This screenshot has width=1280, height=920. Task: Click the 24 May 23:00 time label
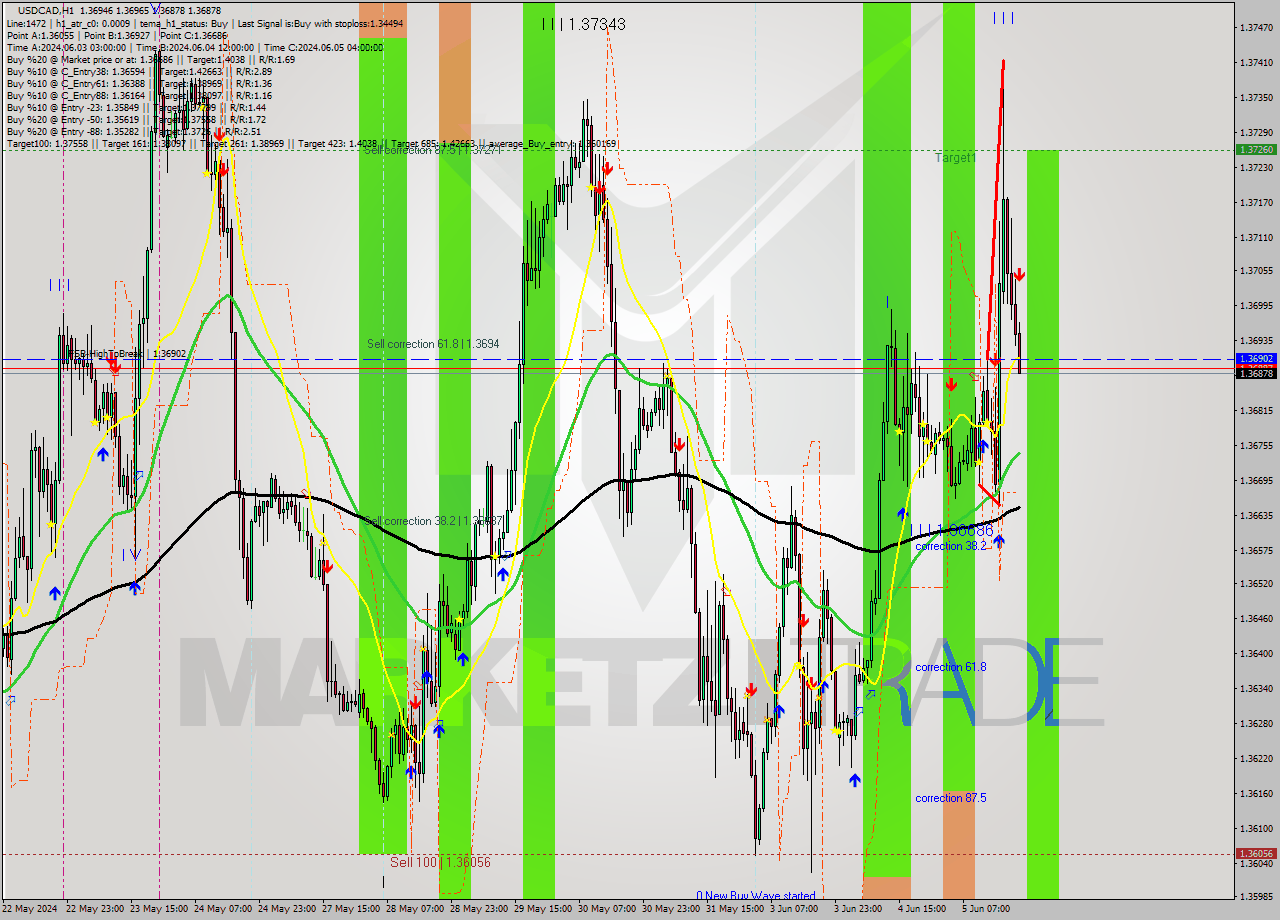(287, 909)
